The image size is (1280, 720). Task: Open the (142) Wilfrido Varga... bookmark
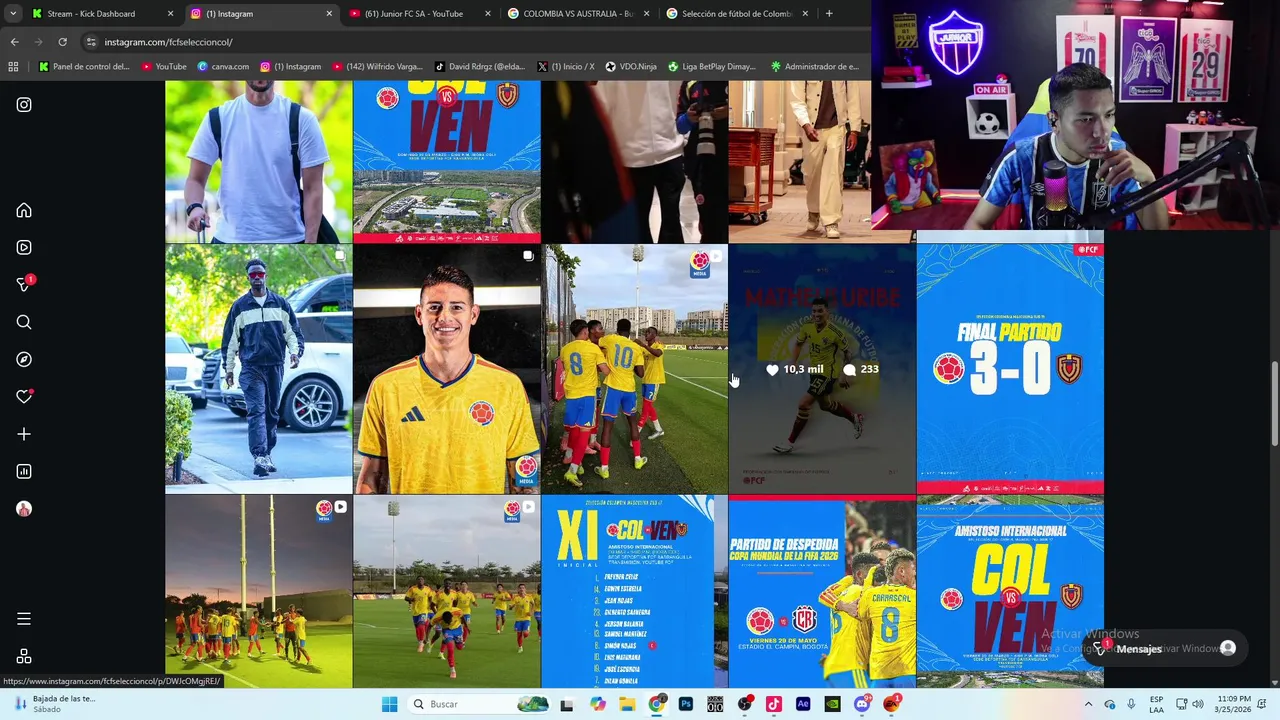[x=376, y=67]
